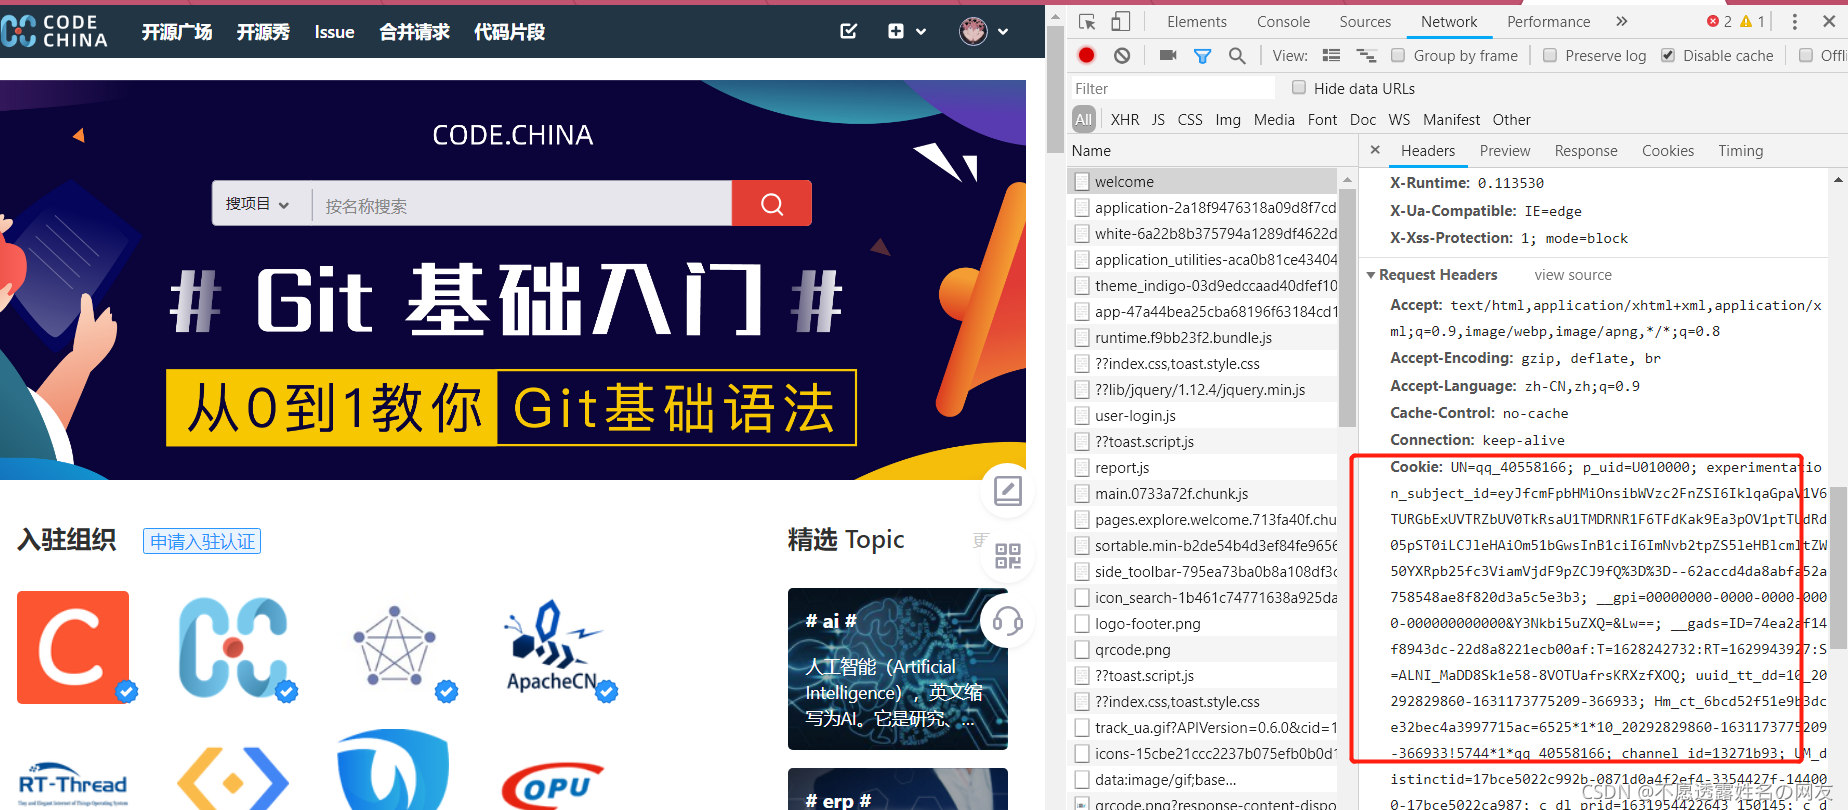This screenshot has width=1848, height=810.
Task: Switch to the waterfall overview view icon
Action: (x=1366, y=56)
